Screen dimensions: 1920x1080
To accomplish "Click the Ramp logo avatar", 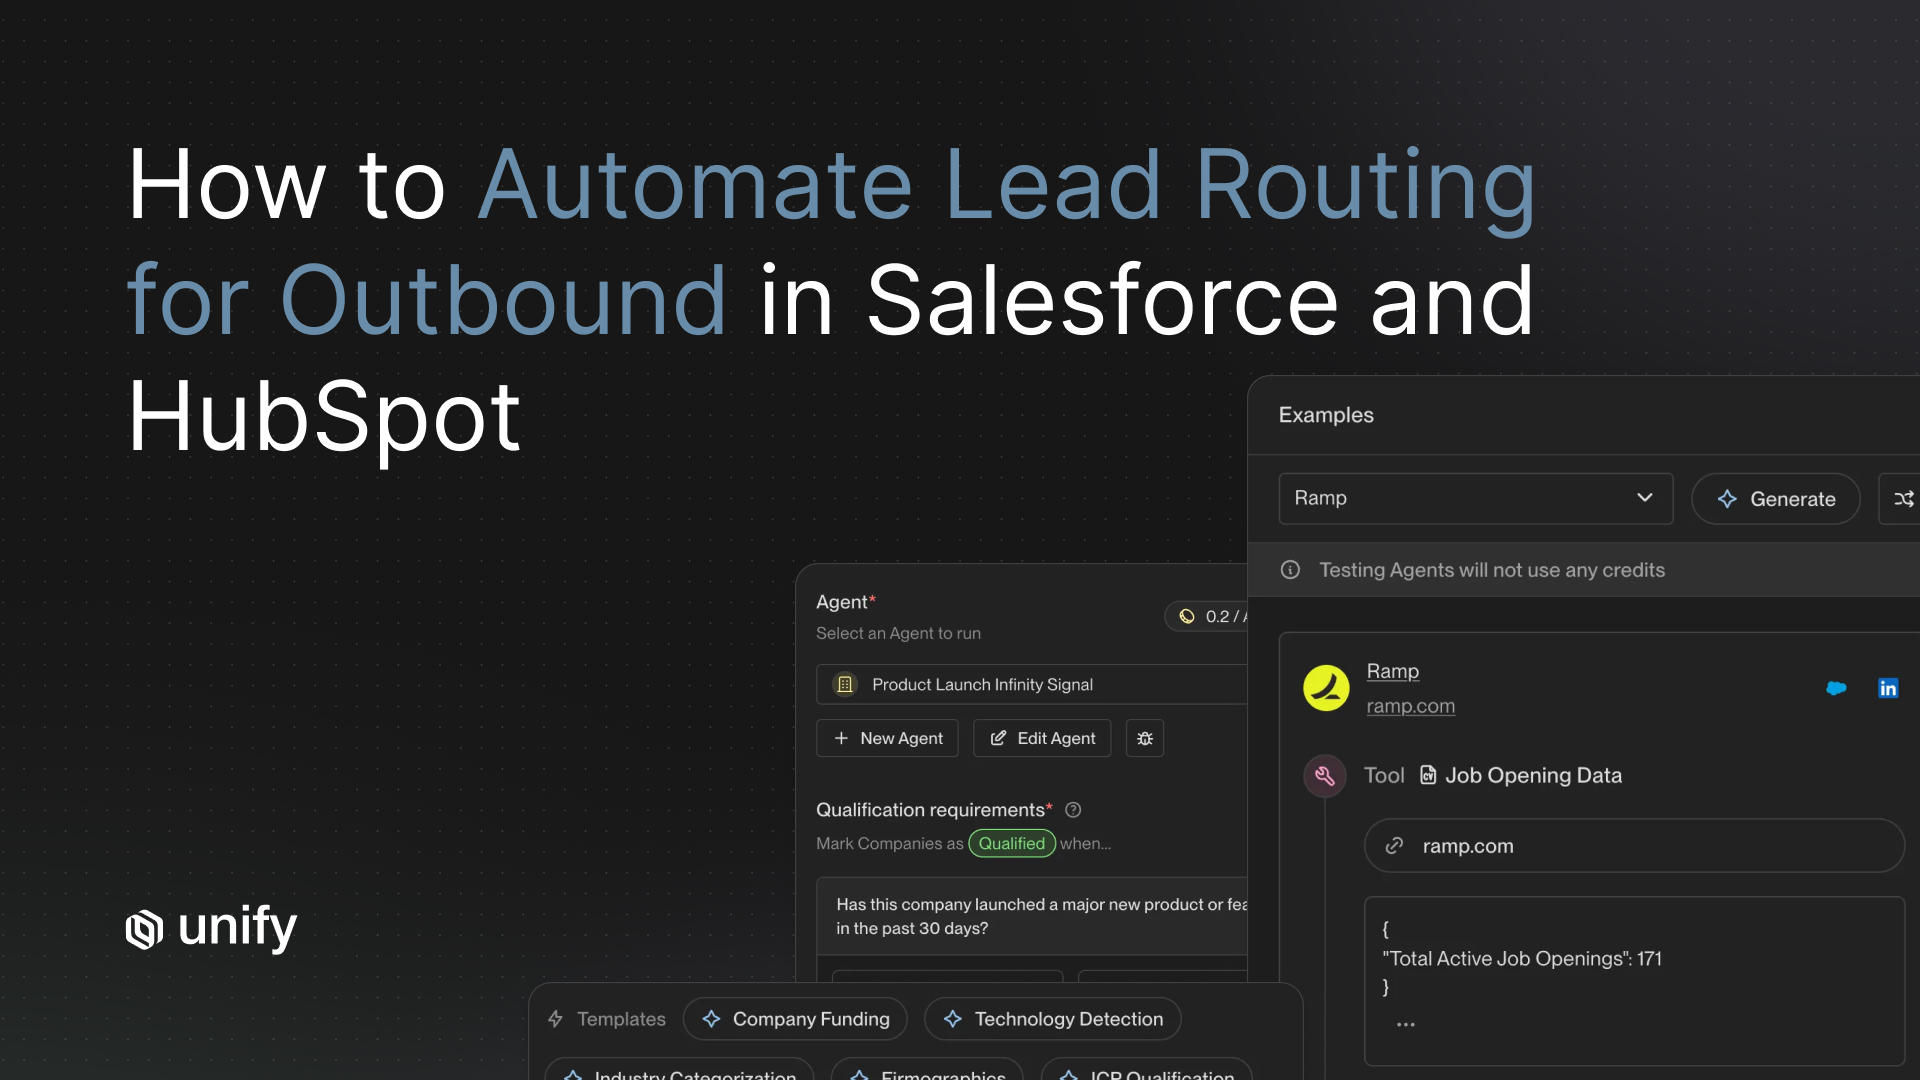I will click(x=1326, y=688).
